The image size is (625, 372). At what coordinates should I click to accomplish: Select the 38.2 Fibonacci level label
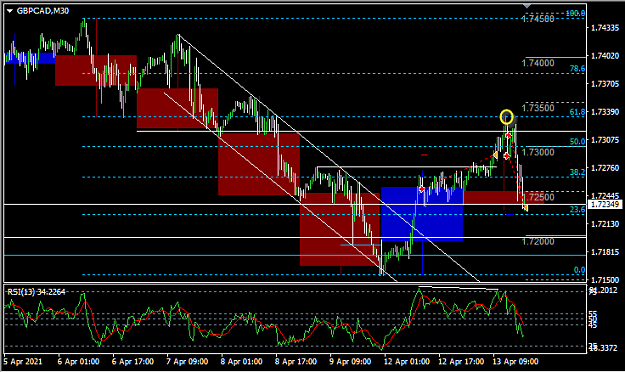click(x=577, y=172)
